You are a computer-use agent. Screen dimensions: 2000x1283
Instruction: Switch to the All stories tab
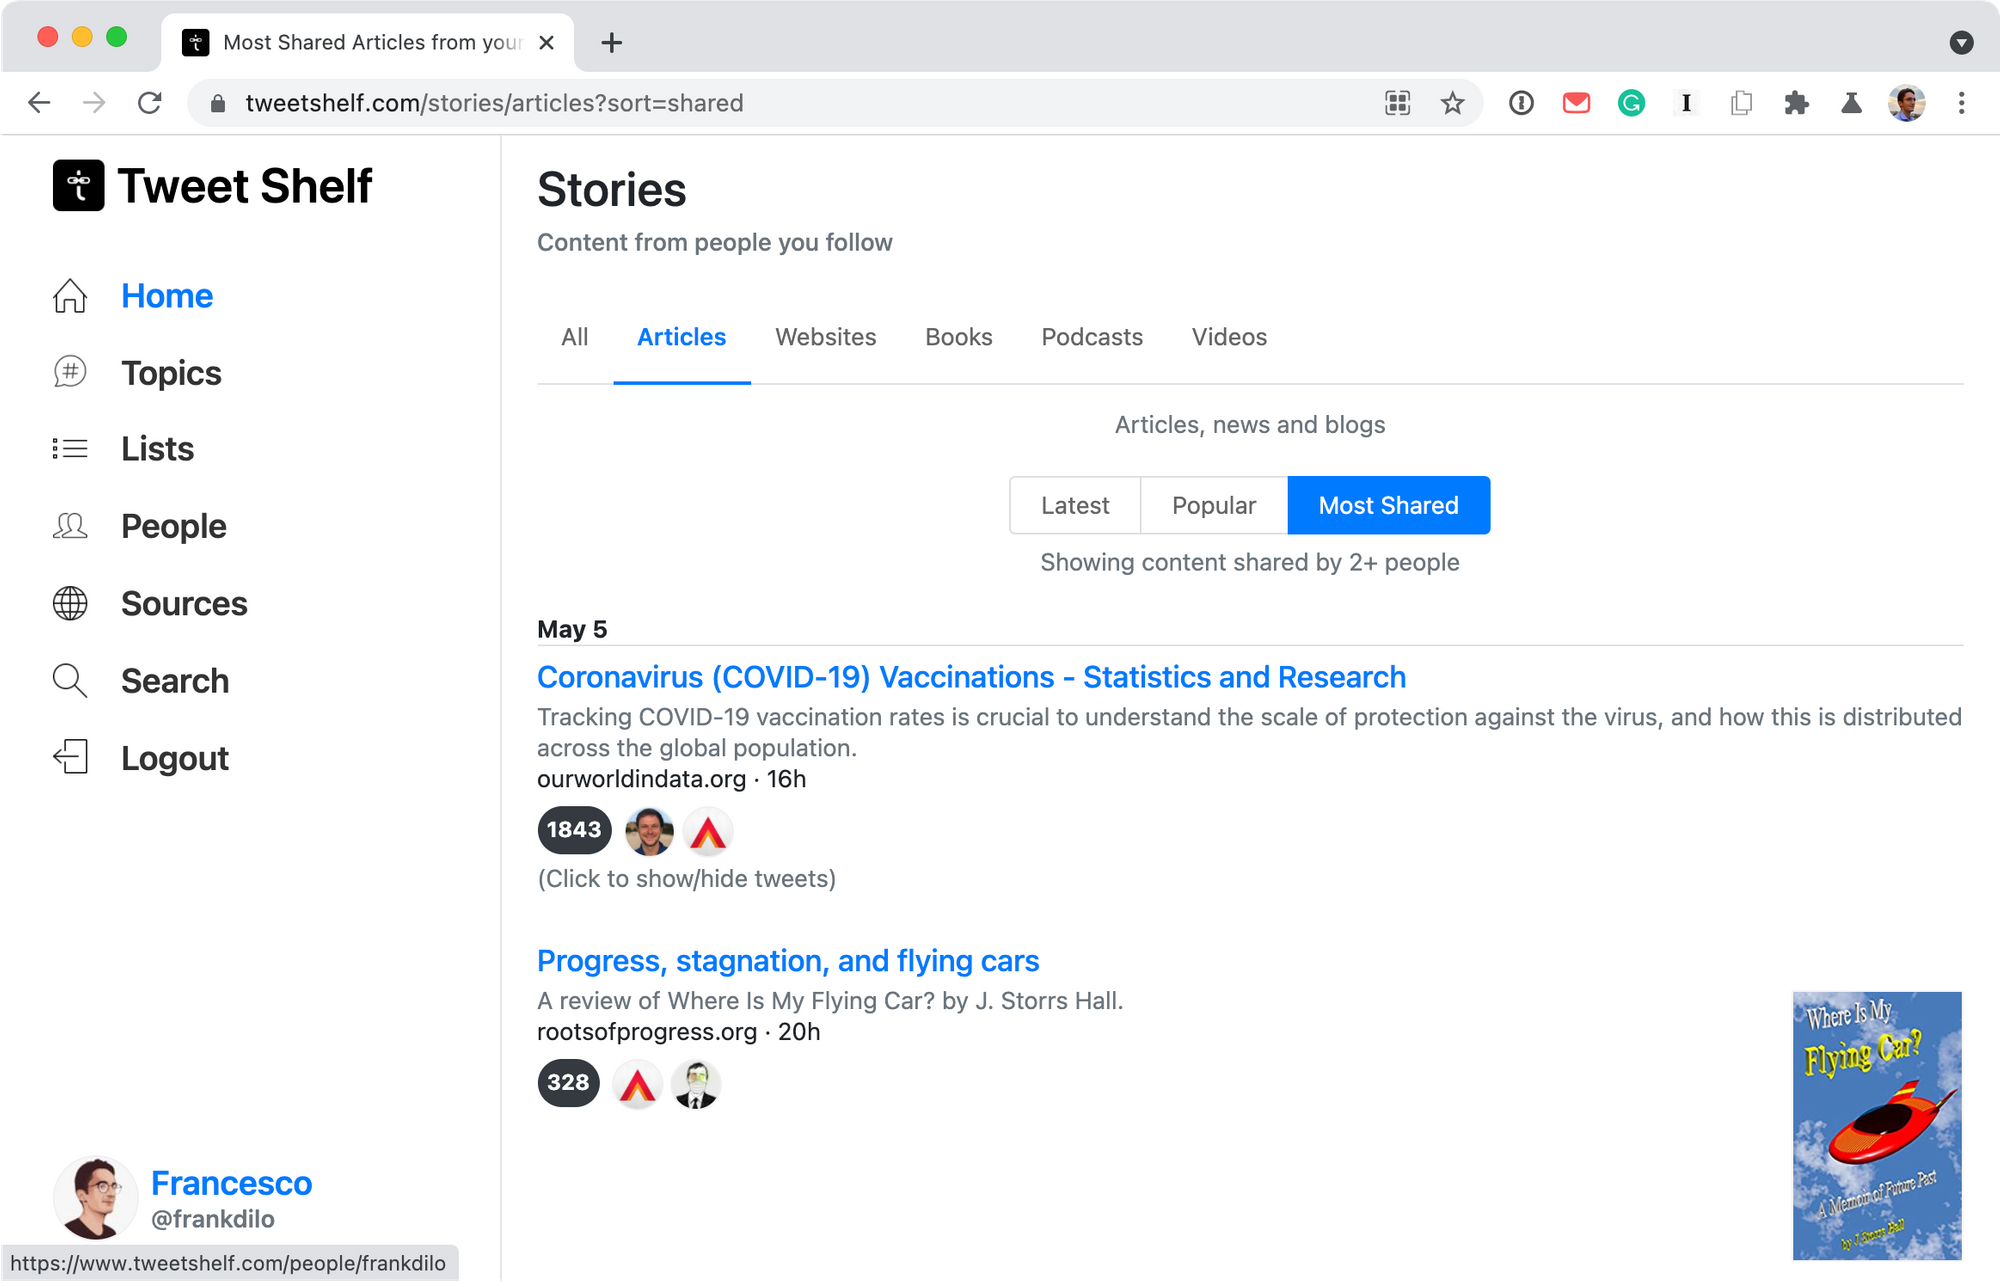pyautogui.click(x=575, y=338)
